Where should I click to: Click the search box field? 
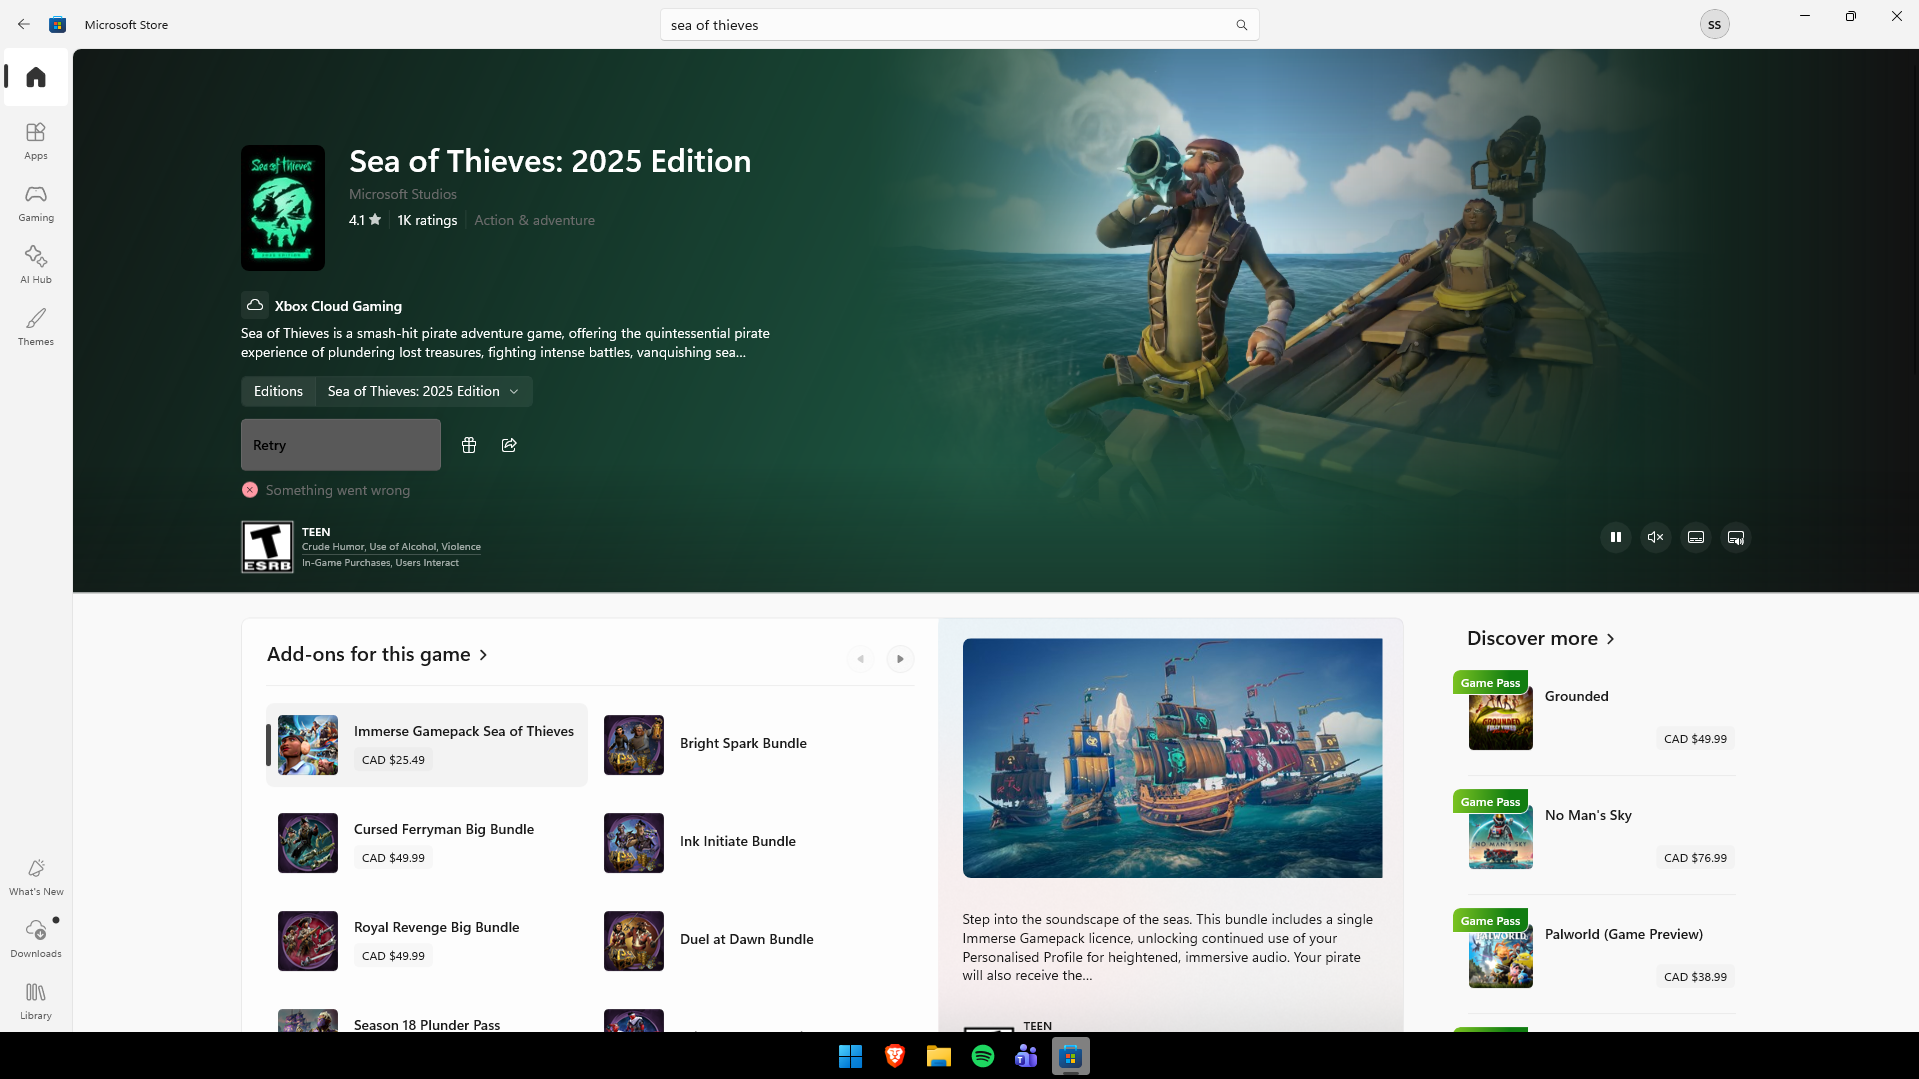tap(959, 25)
